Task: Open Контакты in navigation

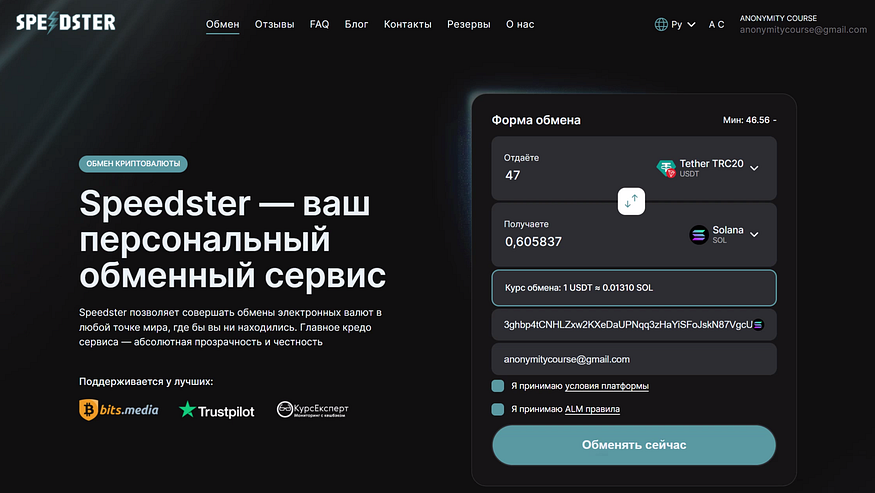Action: tap(407, 24)
